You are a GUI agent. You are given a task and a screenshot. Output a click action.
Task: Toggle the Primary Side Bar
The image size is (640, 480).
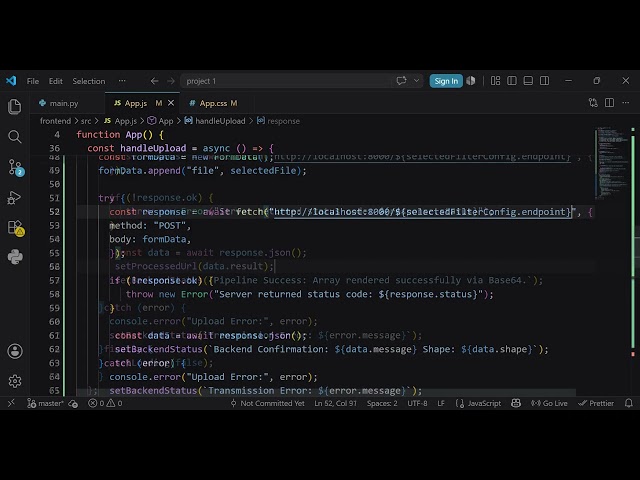[x=512, y=81]
